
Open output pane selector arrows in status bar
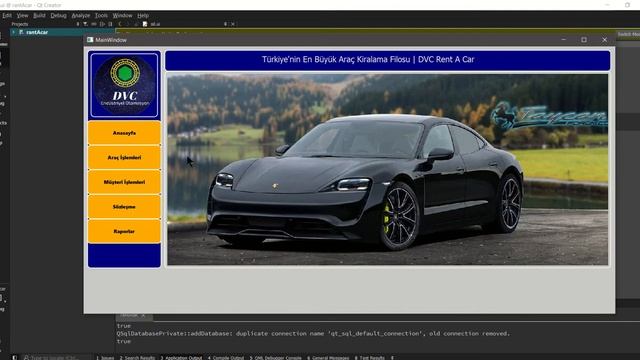coord(392,358)
